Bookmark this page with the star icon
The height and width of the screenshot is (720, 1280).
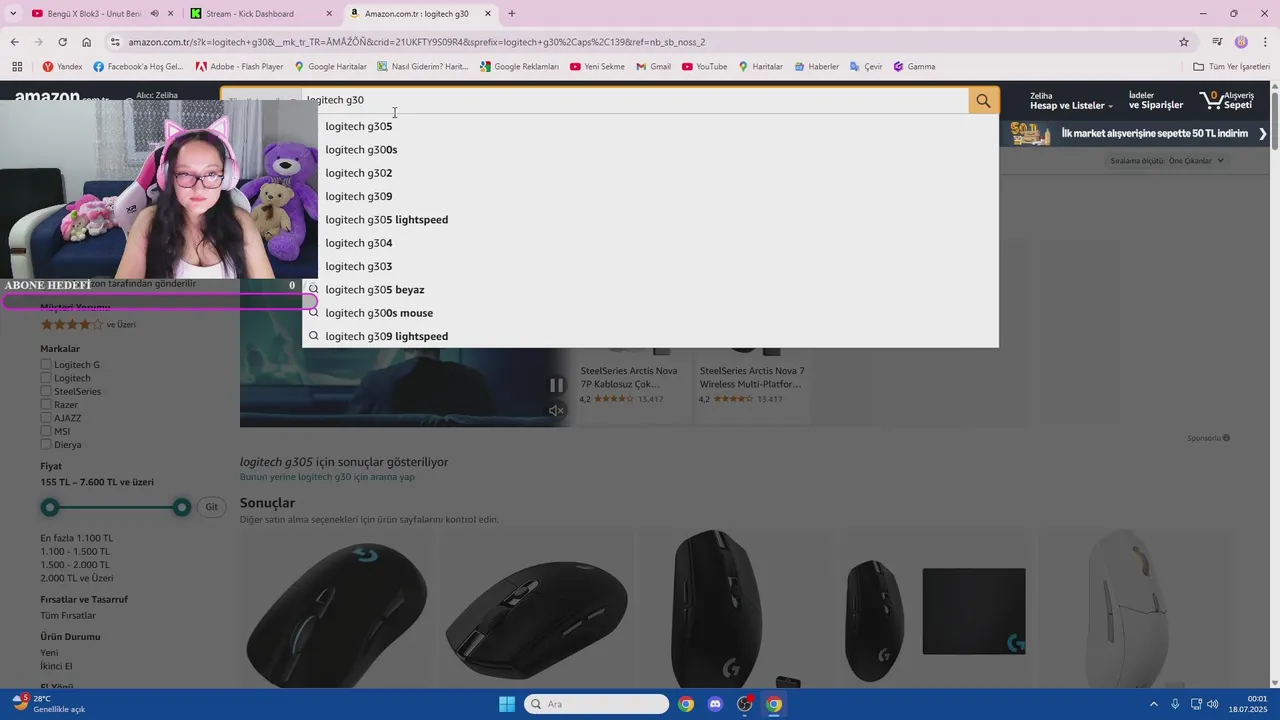tap(1184, 42)
